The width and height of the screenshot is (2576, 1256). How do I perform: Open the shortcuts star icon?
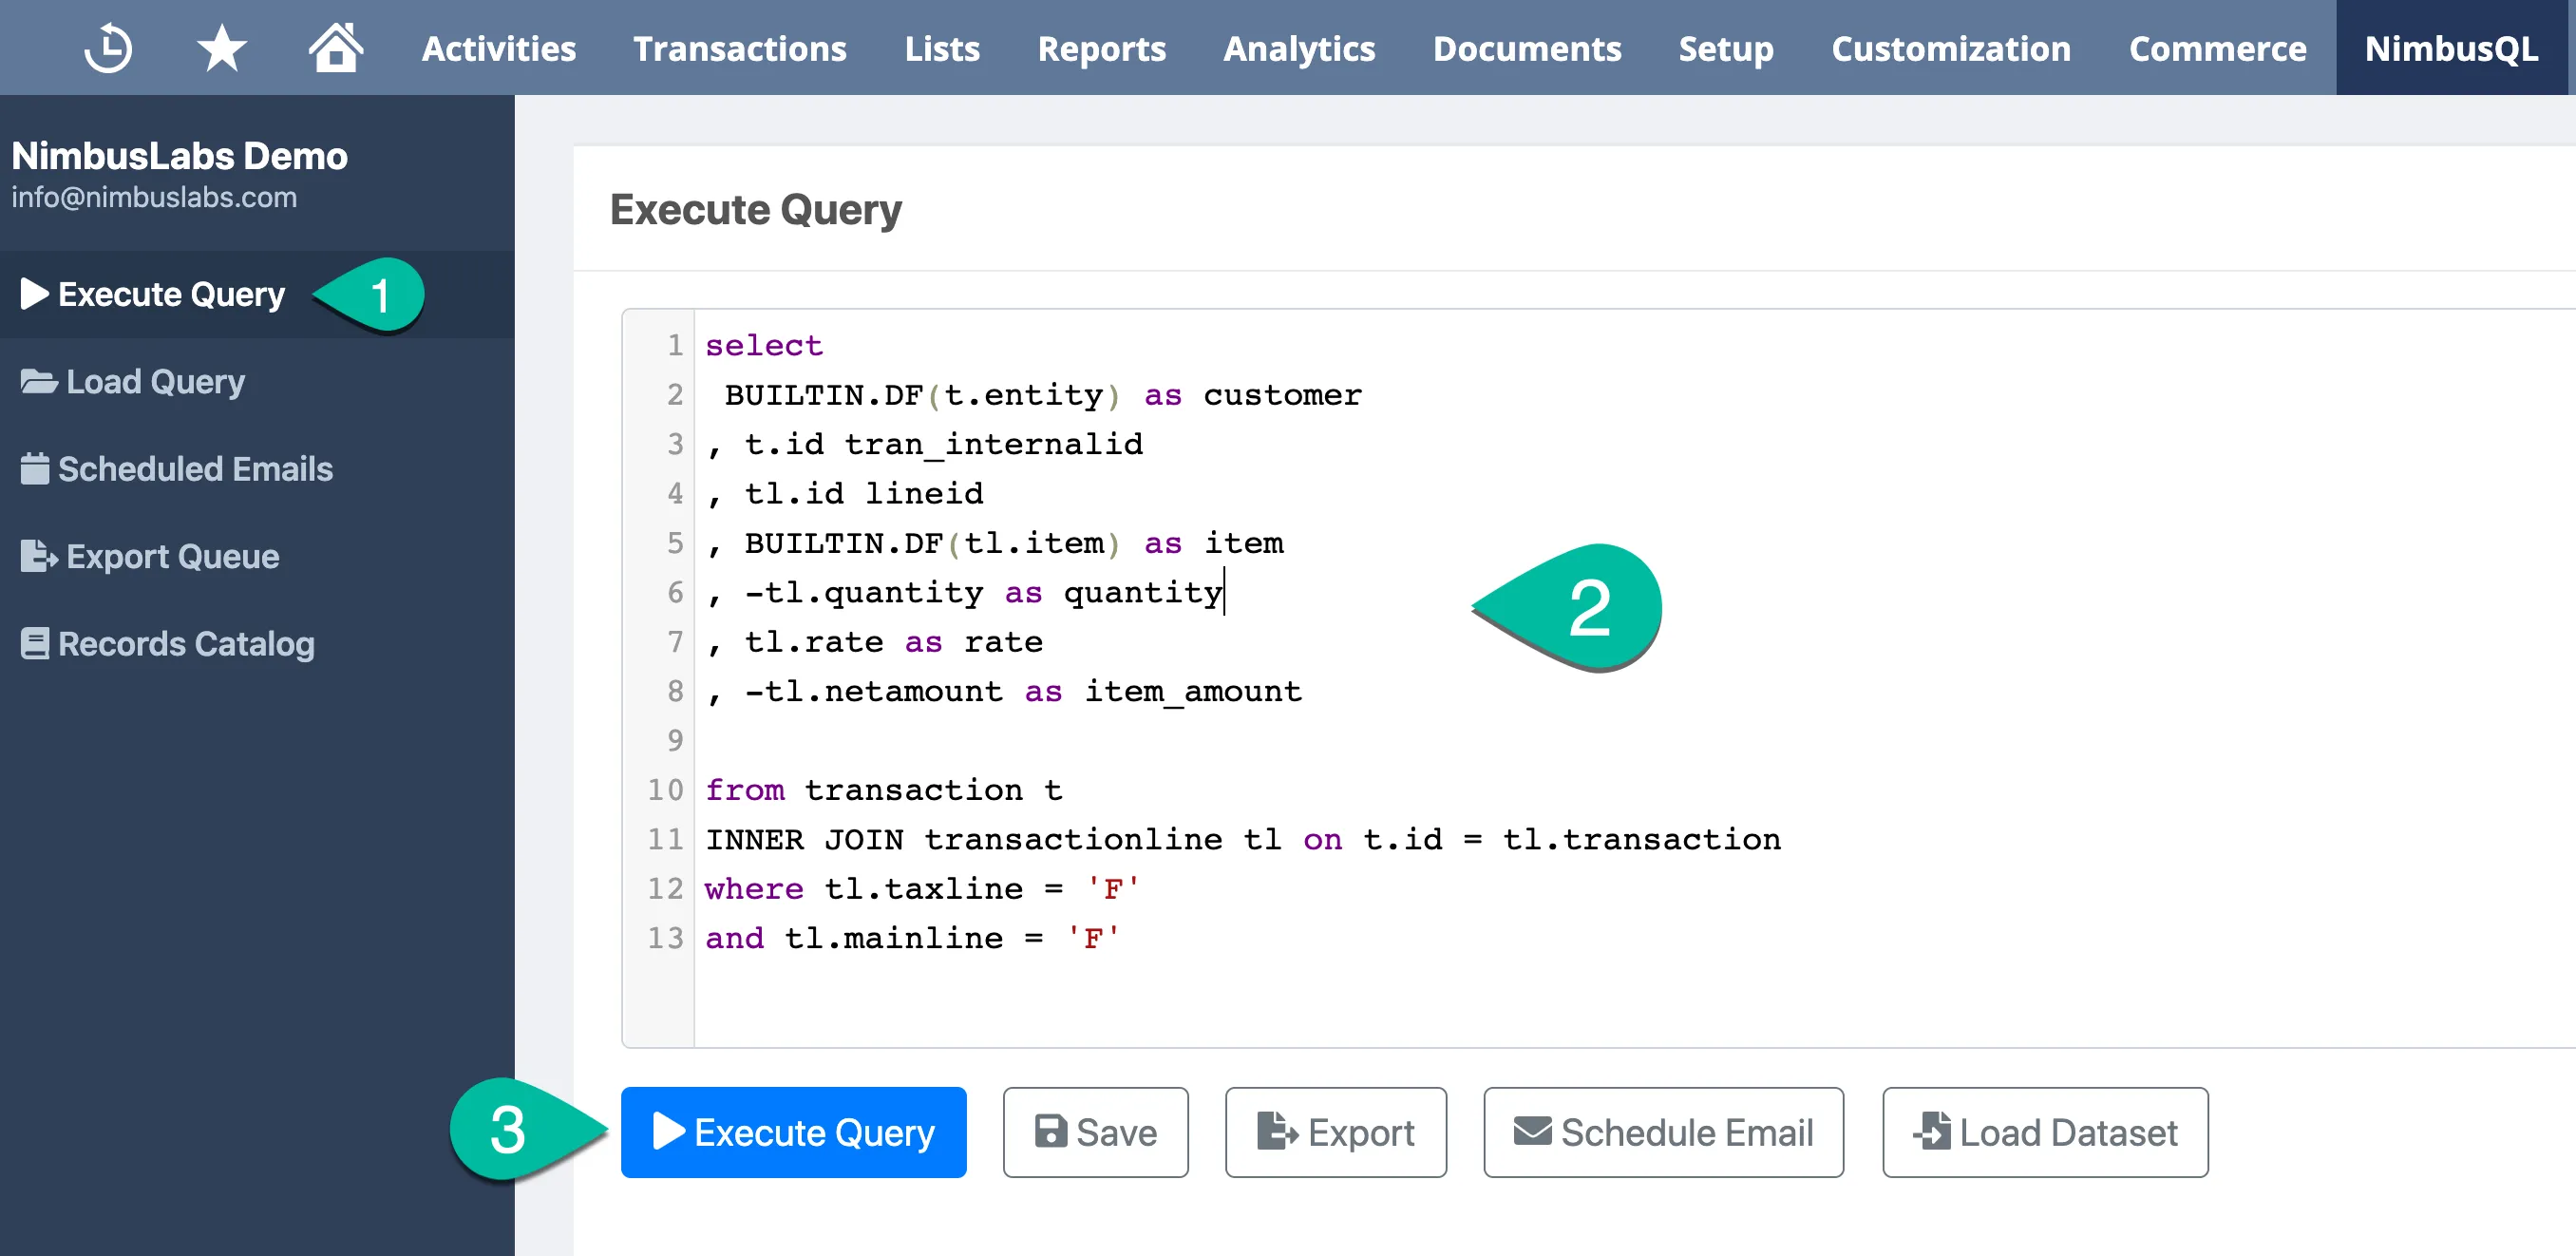[221, 48]
